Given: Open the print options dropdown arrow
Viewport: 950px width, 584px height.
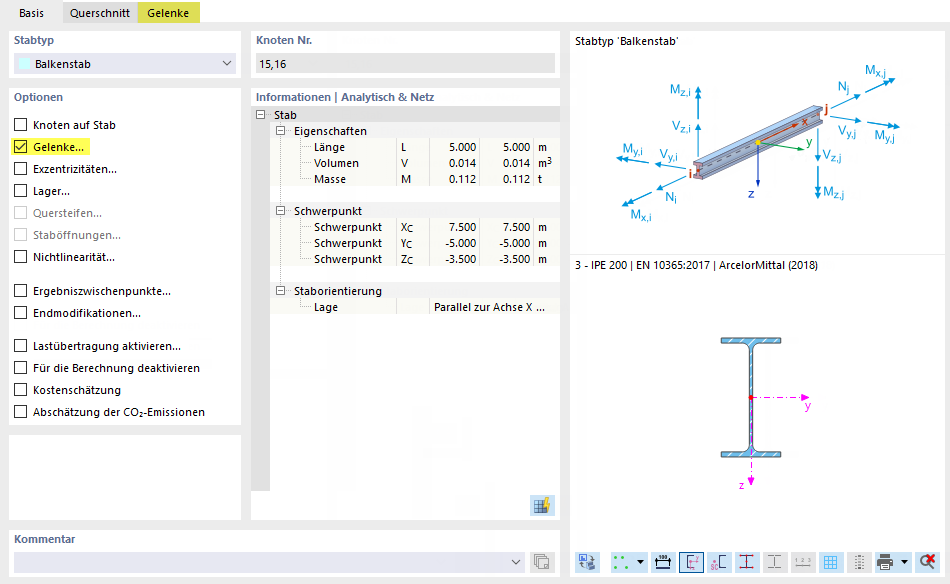Looking at the screenshot, I should (904, 562).
